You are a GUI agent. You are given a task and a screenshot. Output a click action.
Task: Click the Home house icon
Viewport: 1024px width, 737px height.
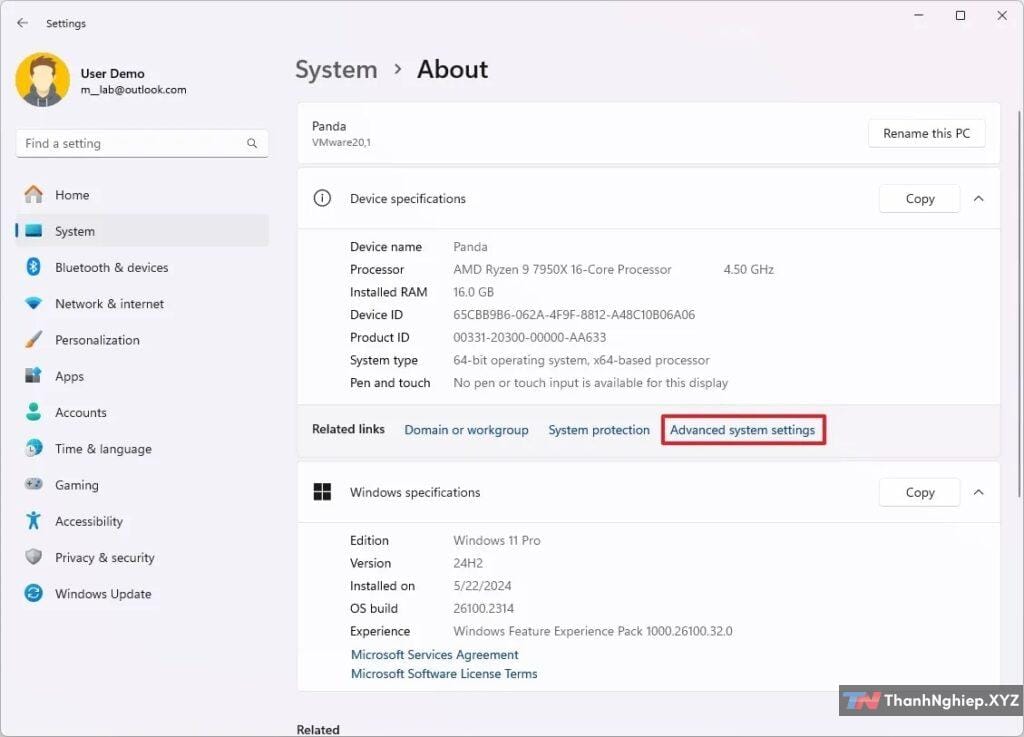tap(33, 195)
